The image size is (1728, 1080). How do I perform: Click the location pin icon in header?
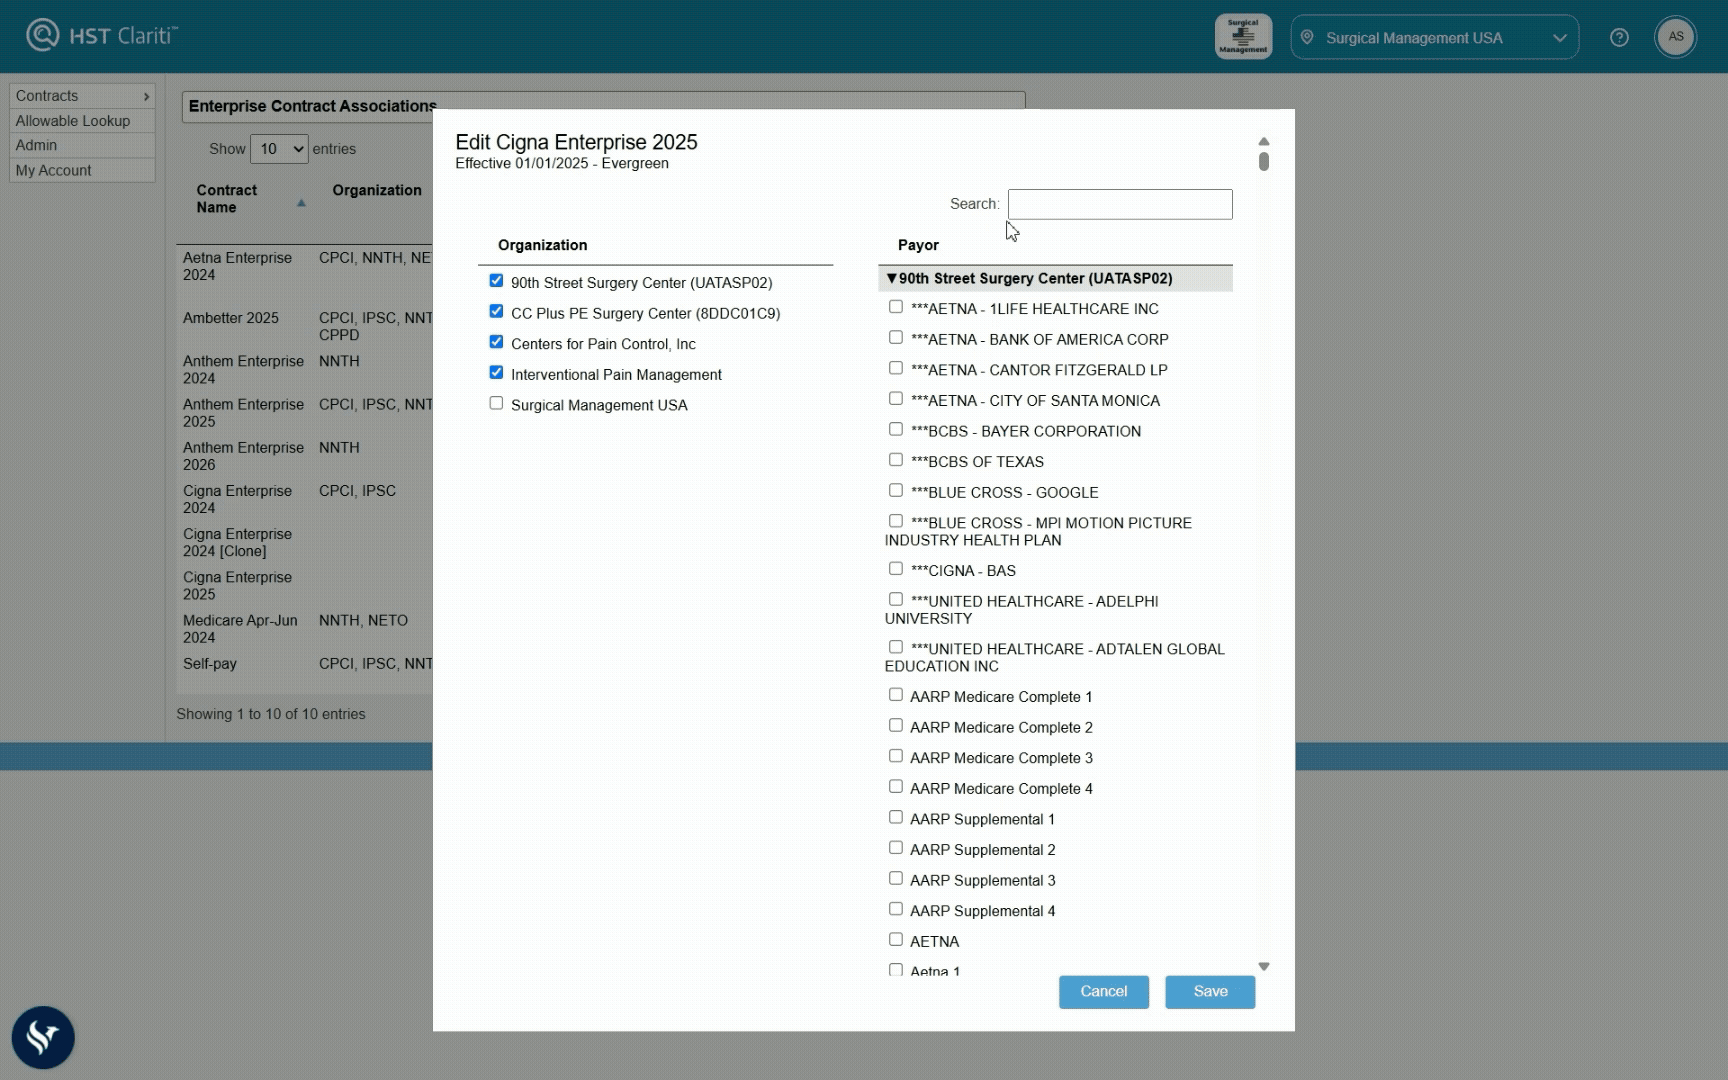coord(1306,38)
